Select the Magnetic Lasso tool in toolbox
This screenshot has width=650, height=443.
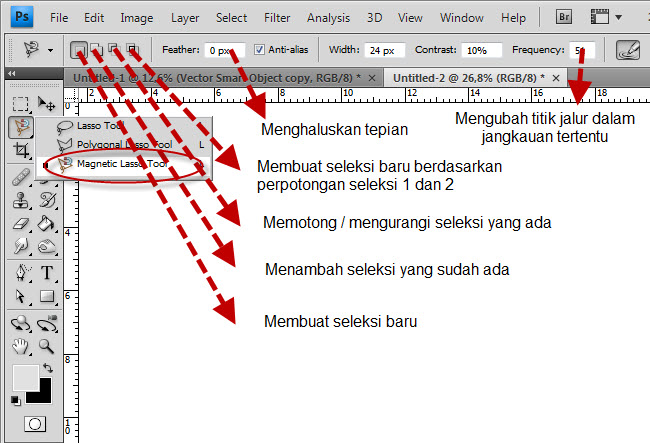click(21, 127)
